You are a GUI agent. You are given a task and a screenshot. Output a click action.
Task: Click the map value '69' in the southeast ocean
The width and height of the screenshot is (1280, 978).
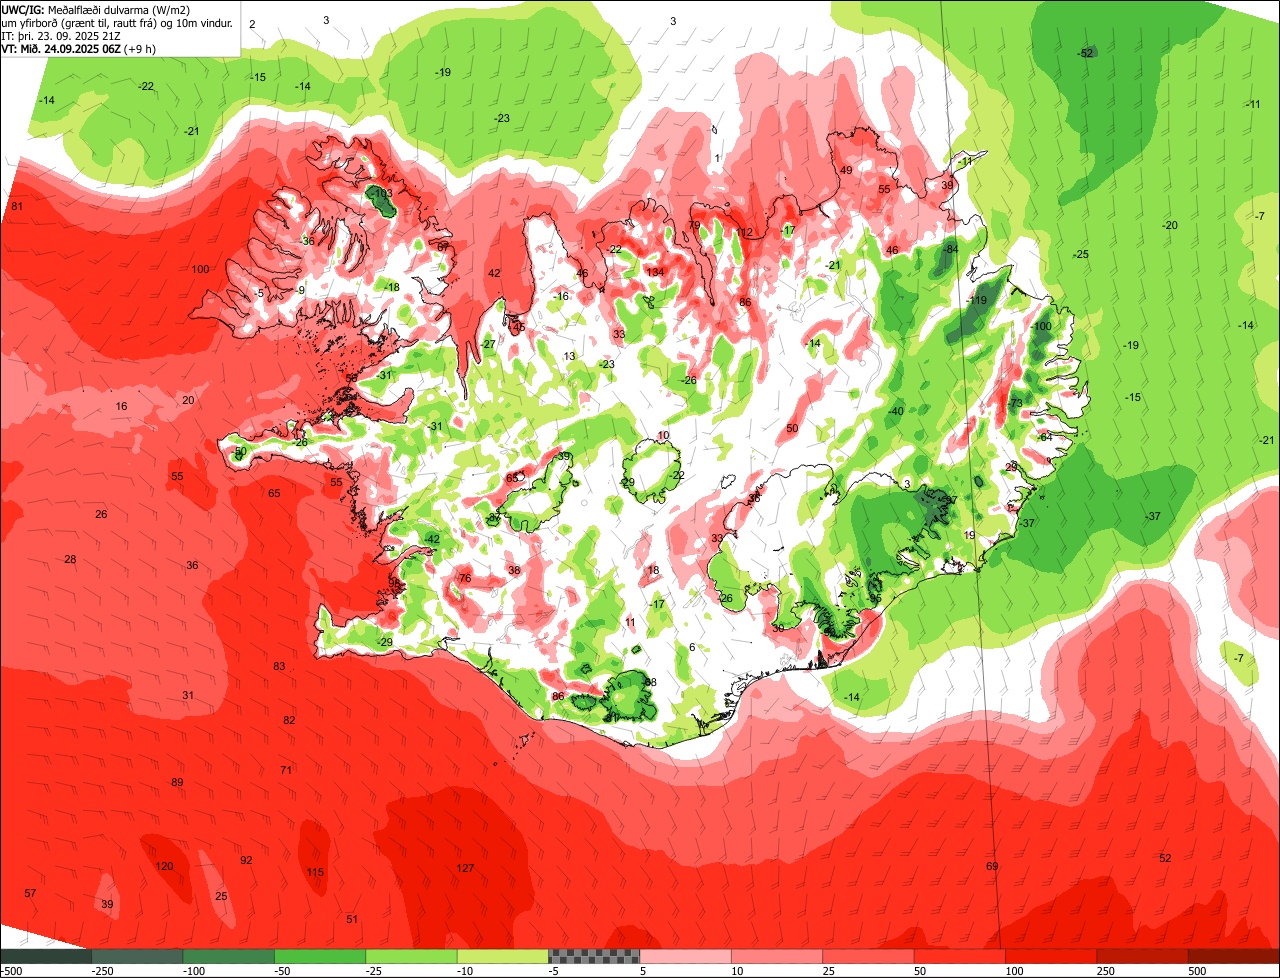[x=992, y=866]
